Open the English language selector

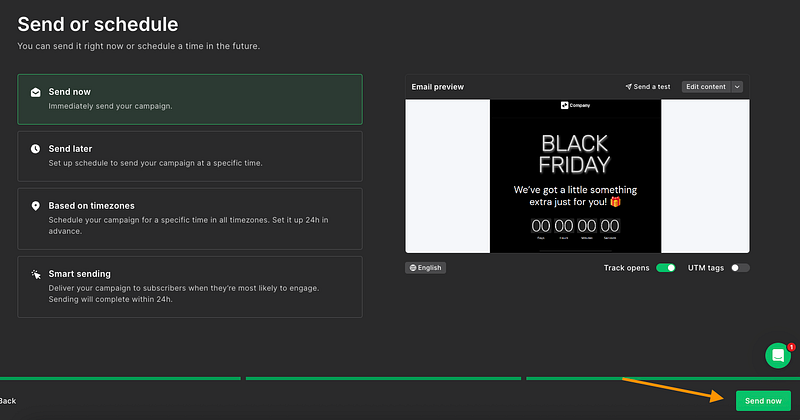point(426,268)
